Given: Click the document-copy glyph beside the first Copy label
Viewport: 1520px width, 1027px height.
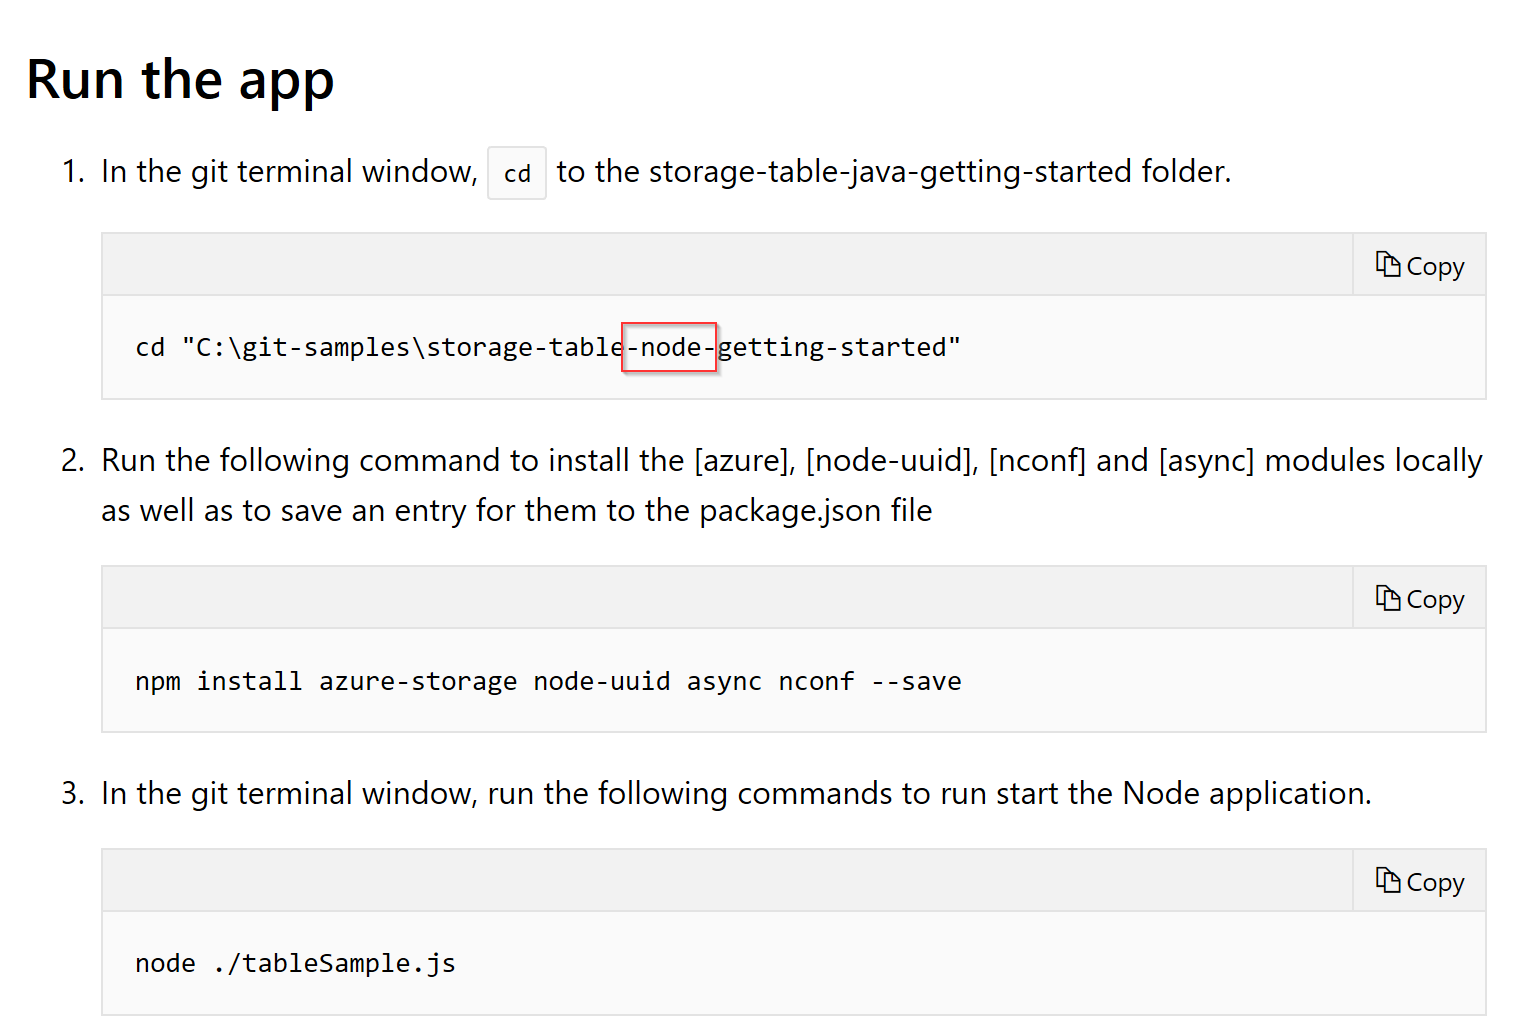Looking at the screenshot, I should [x=1389, y=263].
